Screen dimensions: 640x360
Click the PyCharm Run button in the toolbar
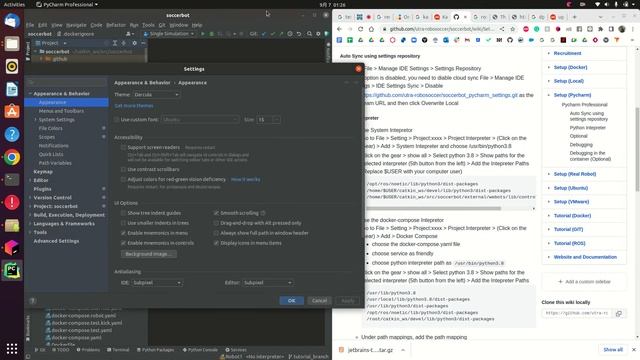203,34
